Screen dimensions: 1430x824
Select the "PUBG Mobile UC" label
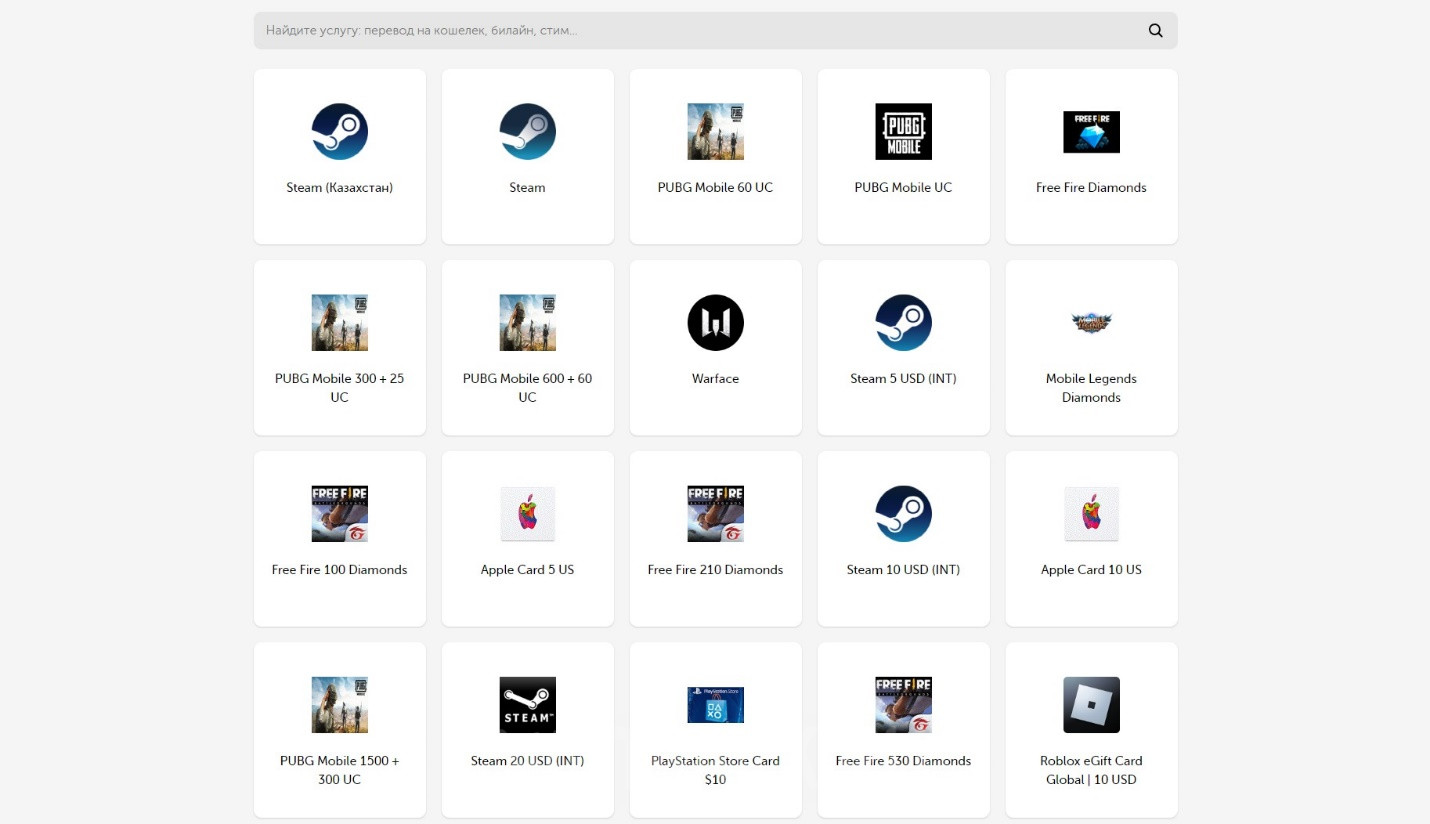(904, 188)
